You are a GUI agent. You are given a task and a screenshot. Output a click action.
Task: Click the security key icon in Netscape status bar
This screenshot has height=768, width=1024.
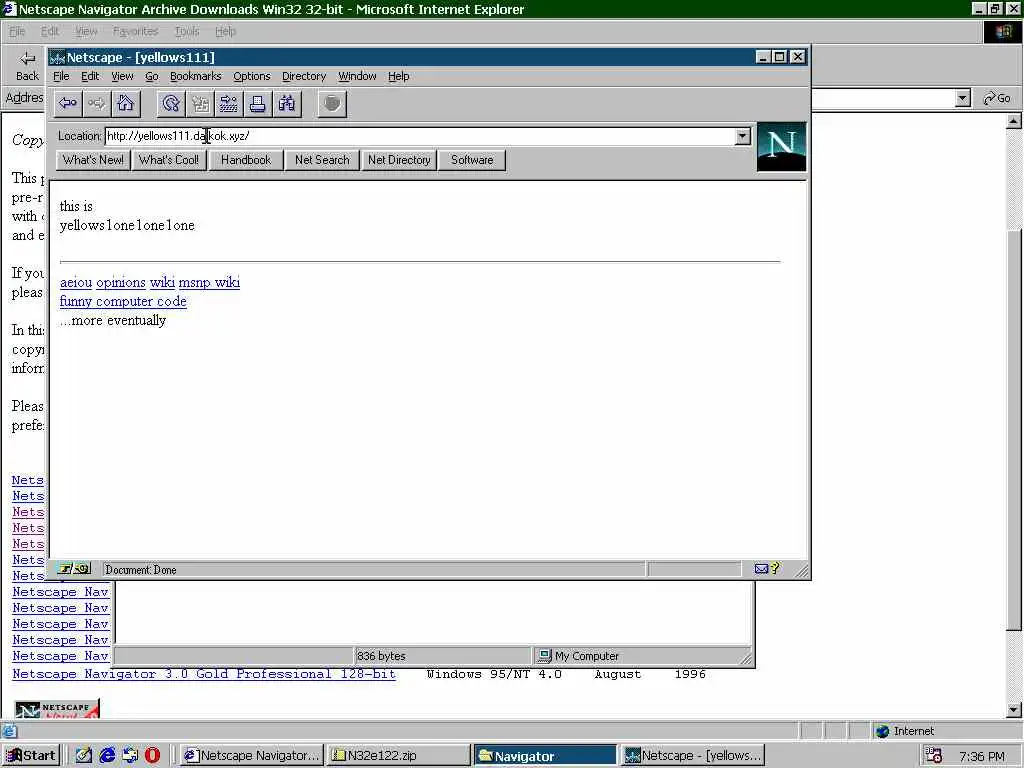(x=72, y=569)
